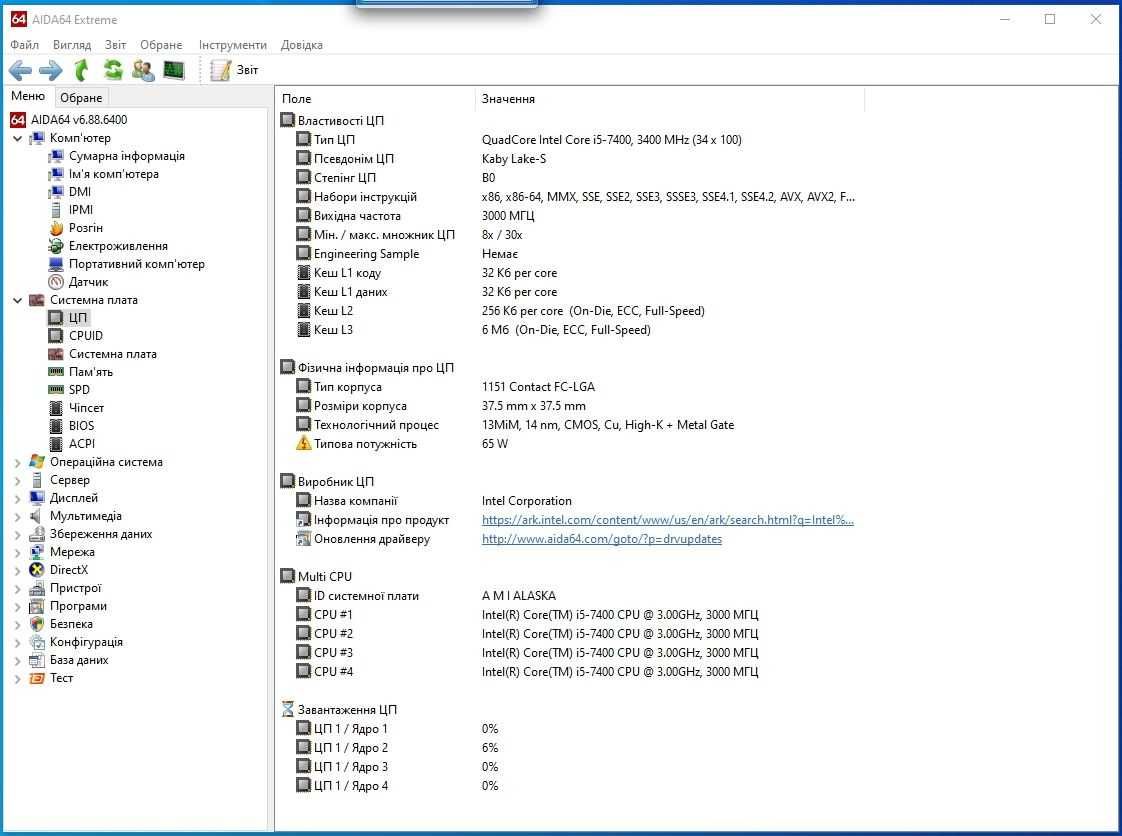Click the Безпека shield icon
The width and height of the screenshot is (1122, 836).
click(36, 624)
